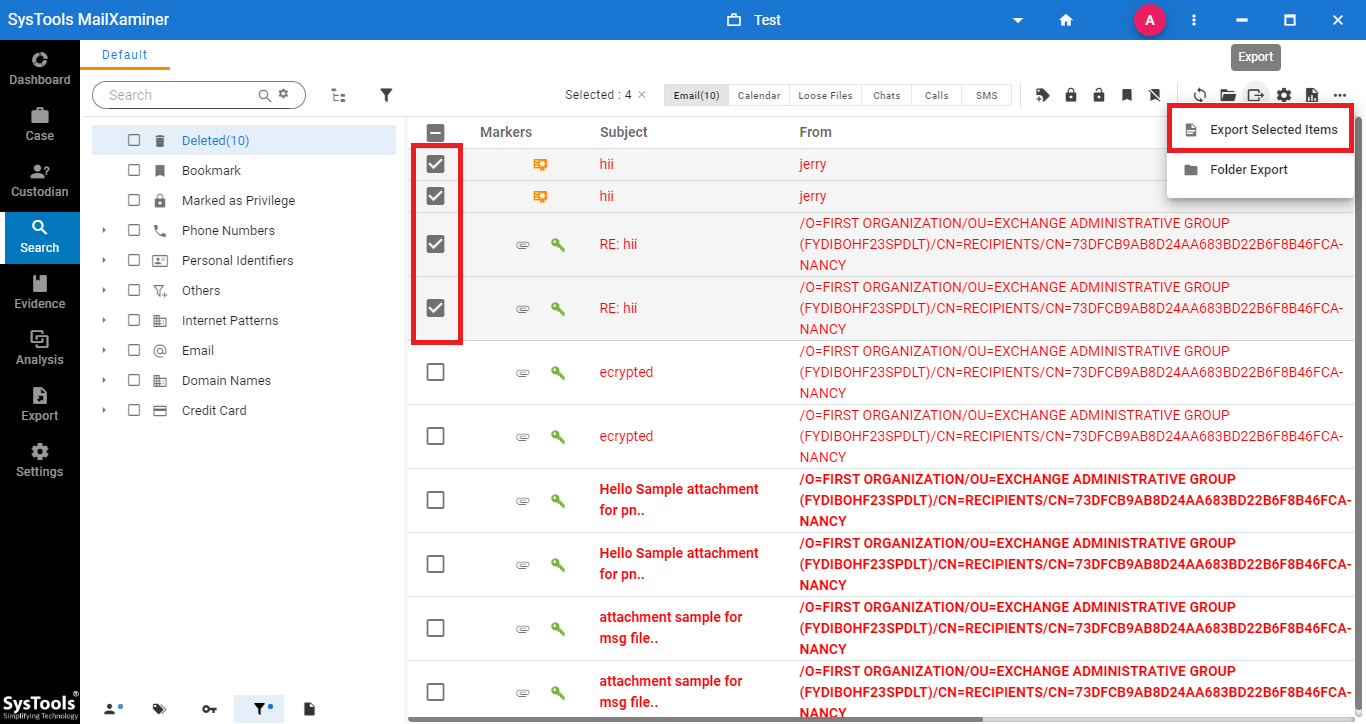Expand the Phone Numbers tree node
Viewport: 1366px width, 724px height.
(x=104, y=230)
